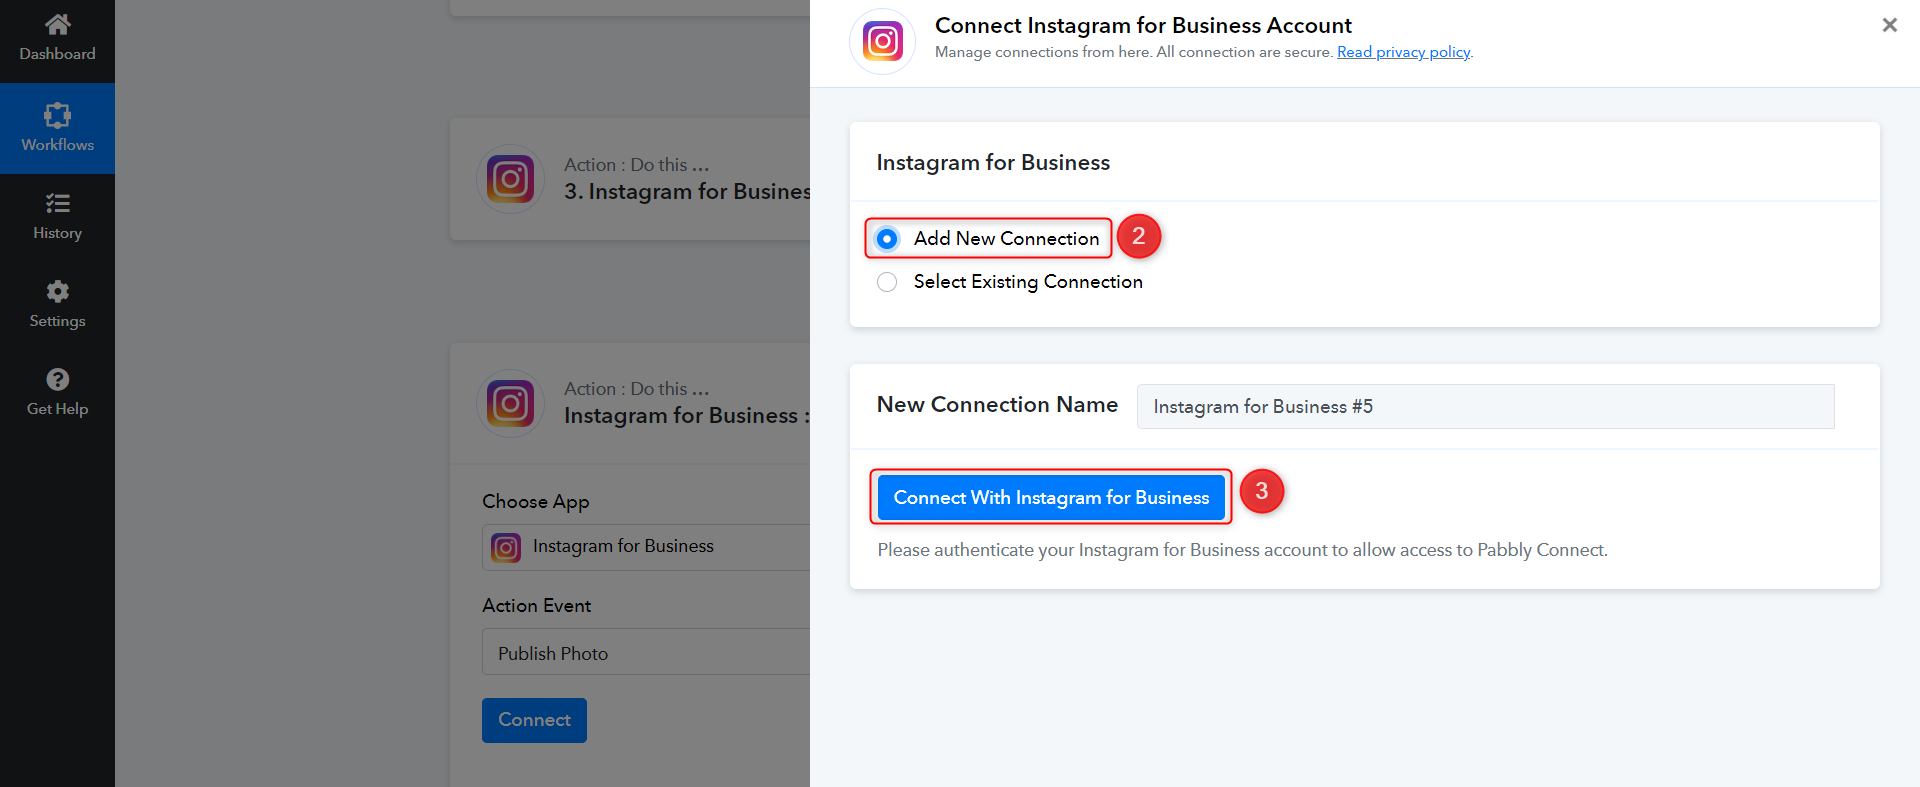Click the History menu label
The image size is (1920, 787).
[x=58, y=233]
